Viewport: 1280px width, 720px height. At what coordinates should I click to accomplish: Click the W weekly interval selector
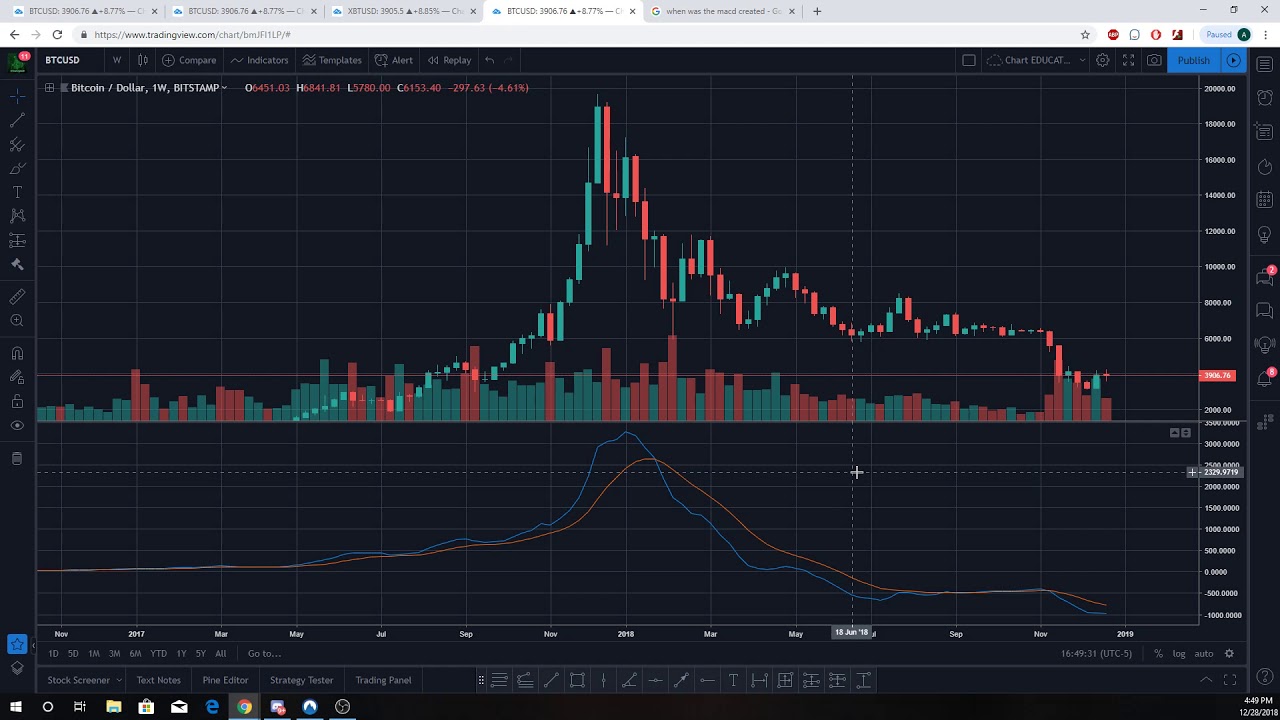tap(117, 60)
